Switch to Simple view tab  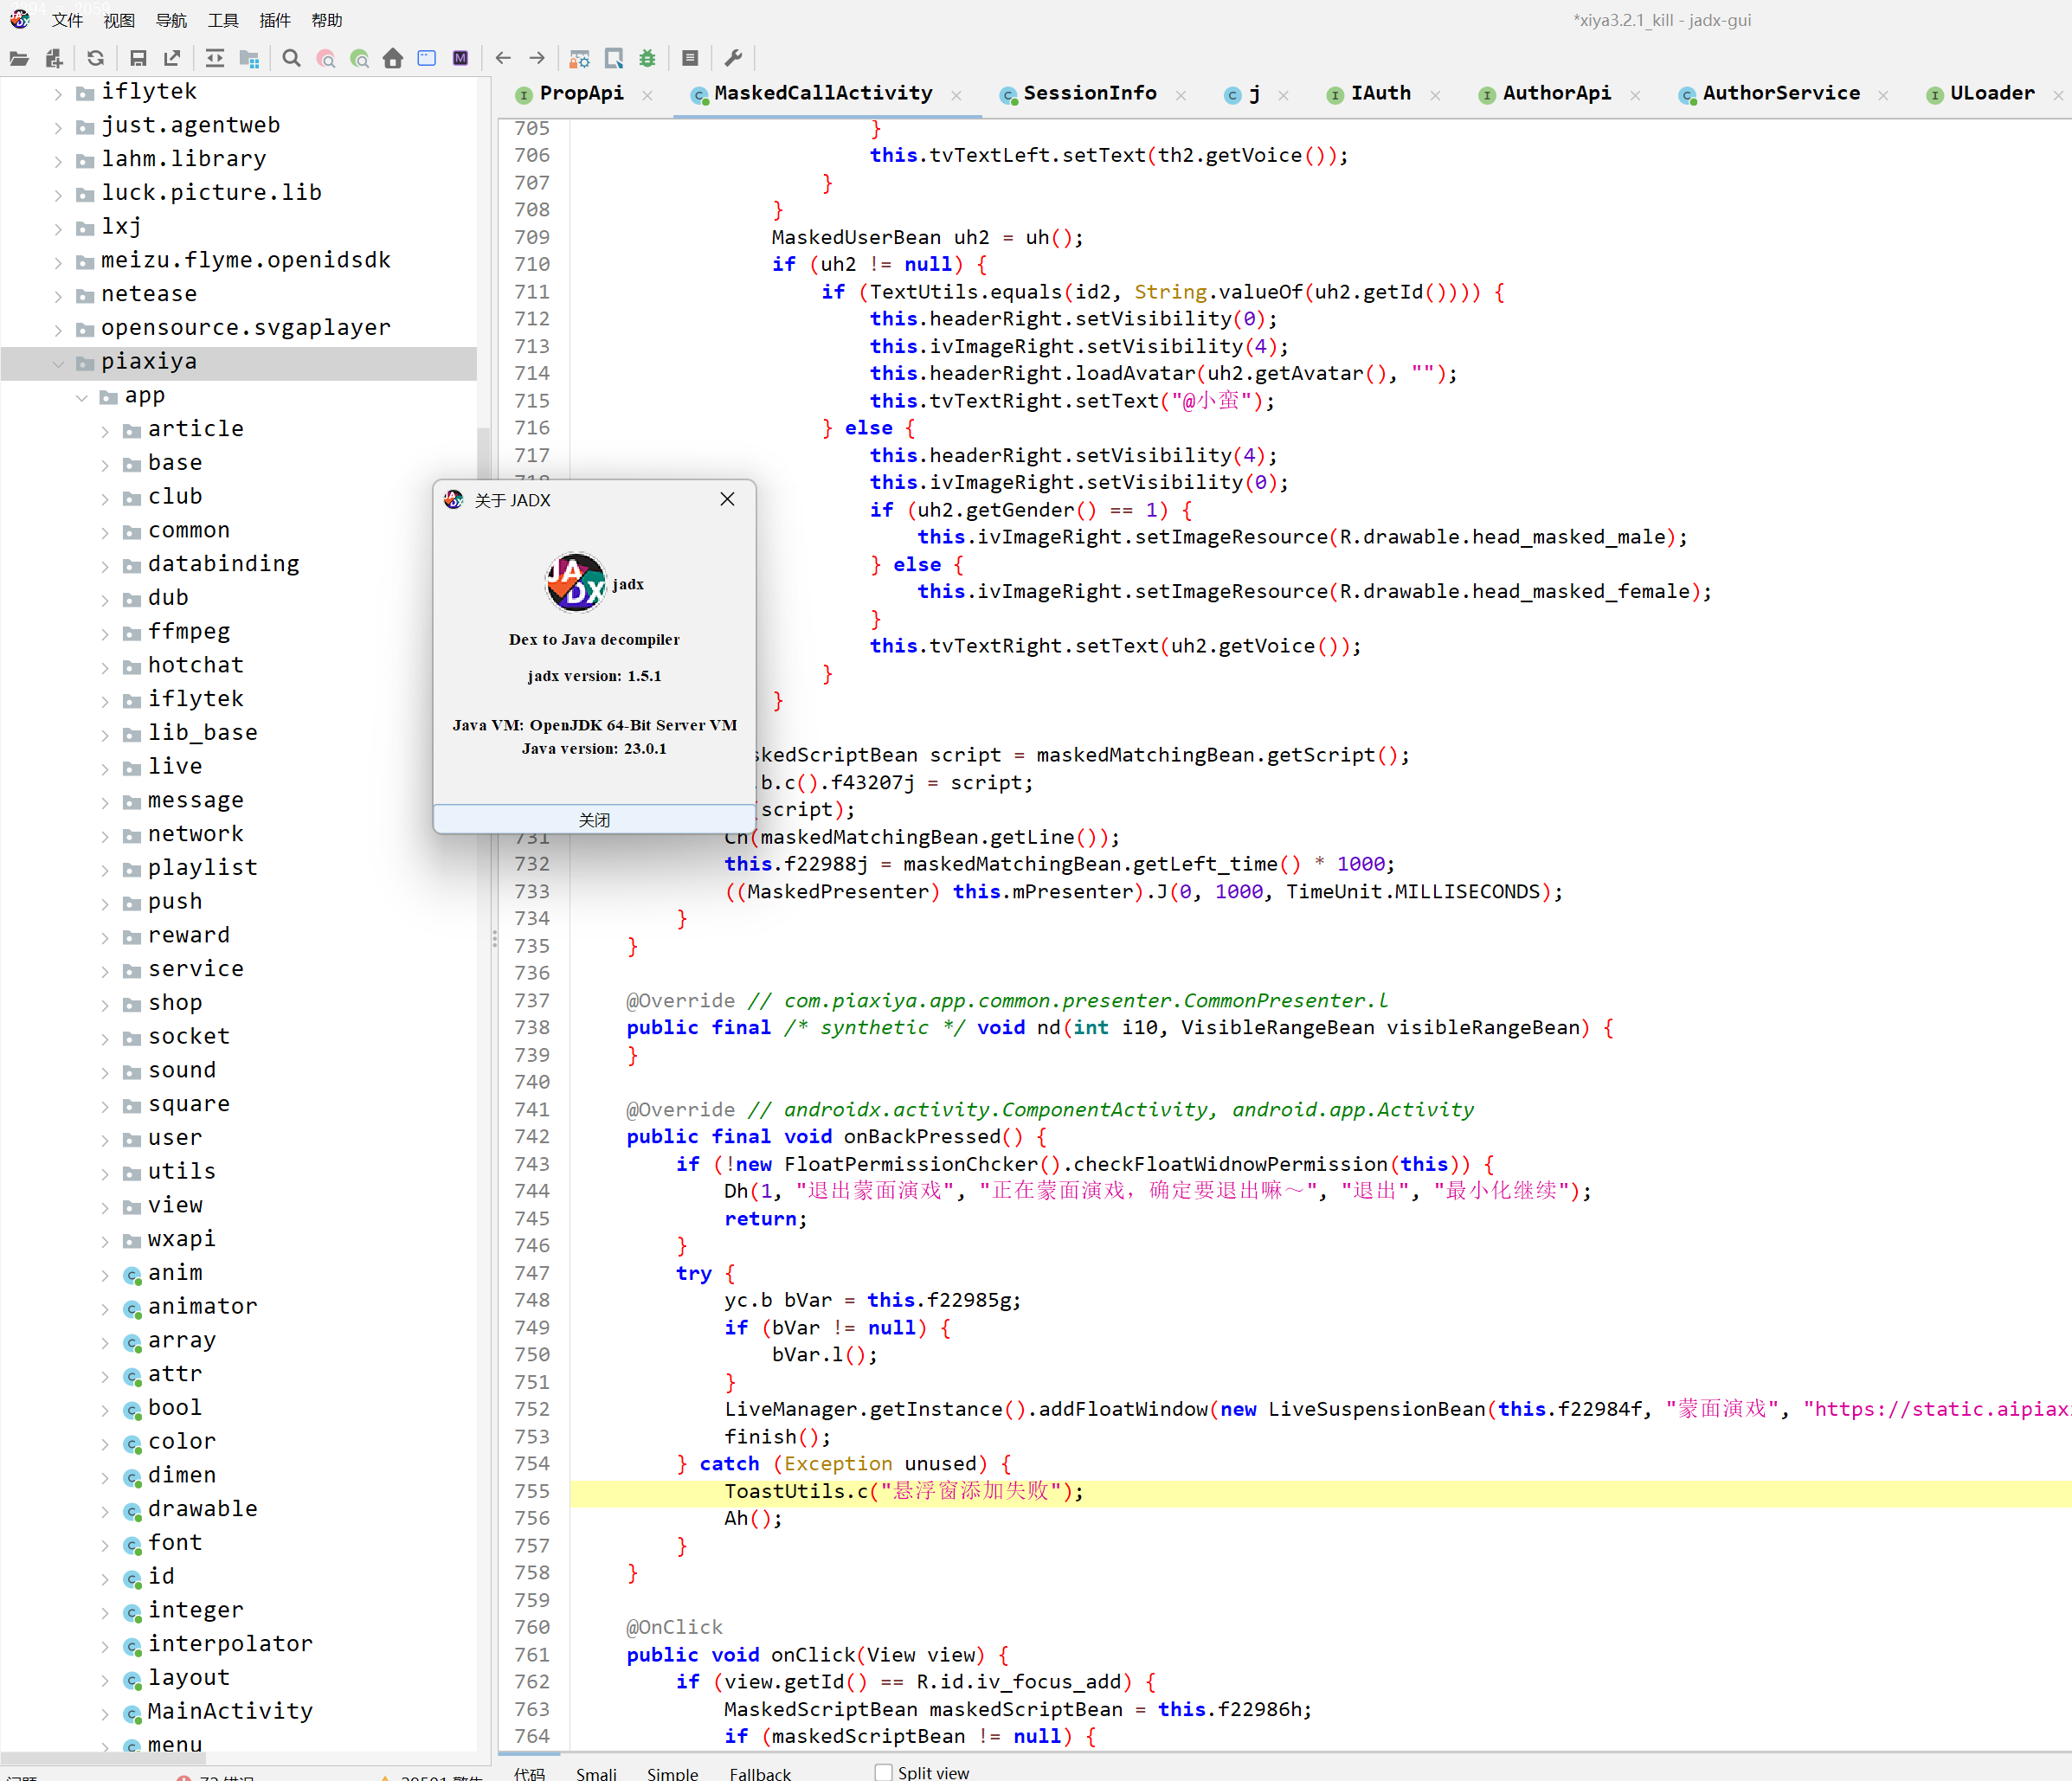coord(672,1773)
